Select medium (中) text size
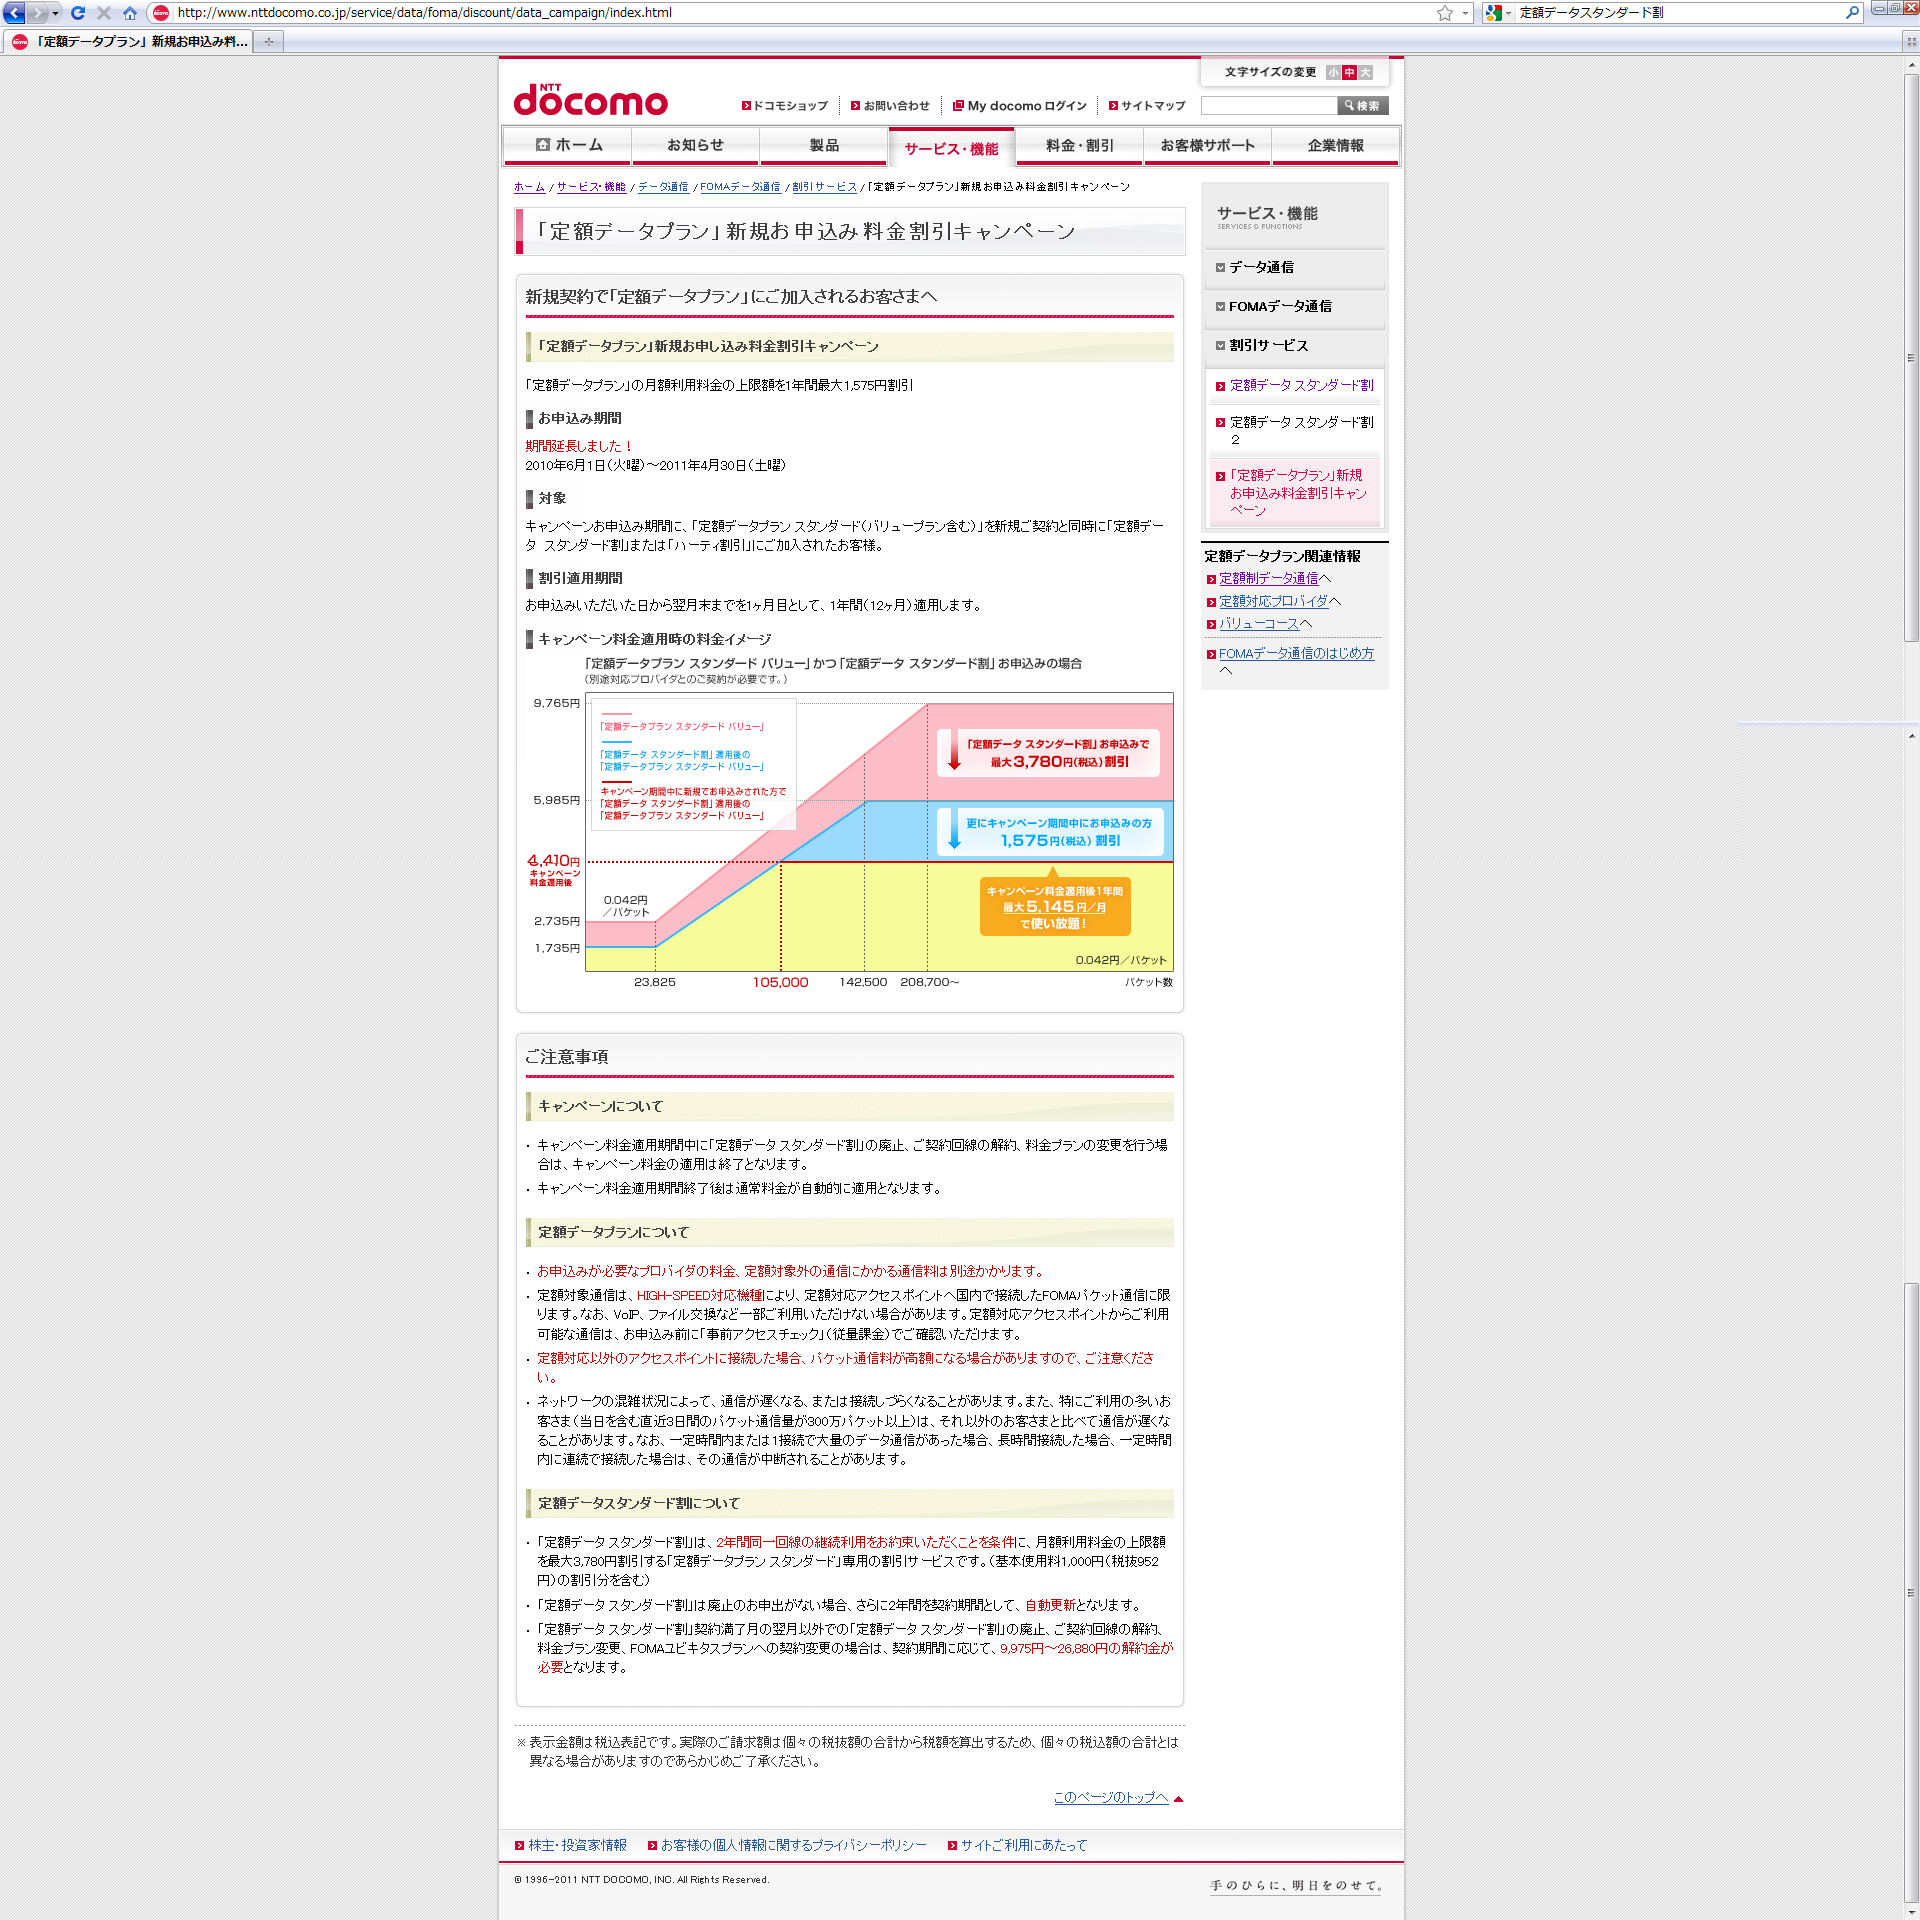 1349,72
